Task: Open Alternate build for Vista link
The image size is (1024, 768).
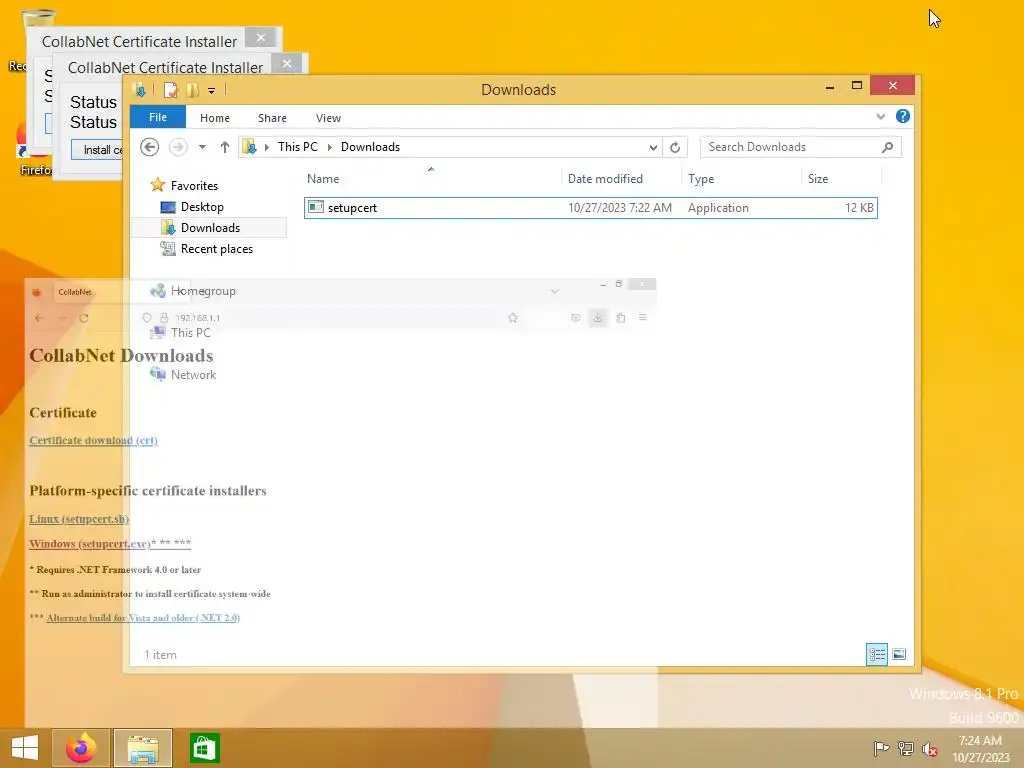Action: (x=143, y=618)
